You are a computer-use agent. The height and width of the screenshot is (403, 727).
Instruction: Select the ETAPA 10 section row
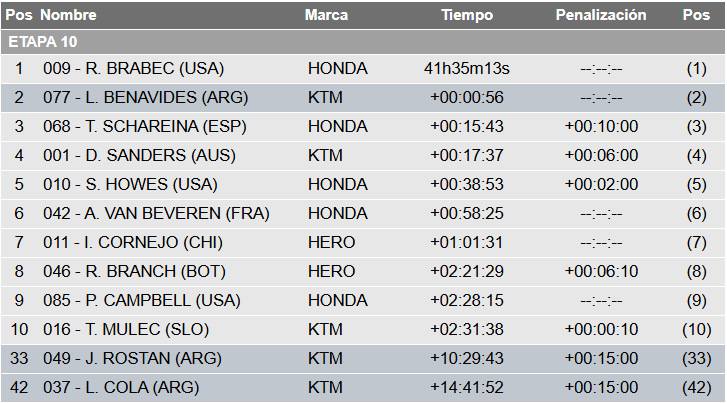(x=42, y=42)
